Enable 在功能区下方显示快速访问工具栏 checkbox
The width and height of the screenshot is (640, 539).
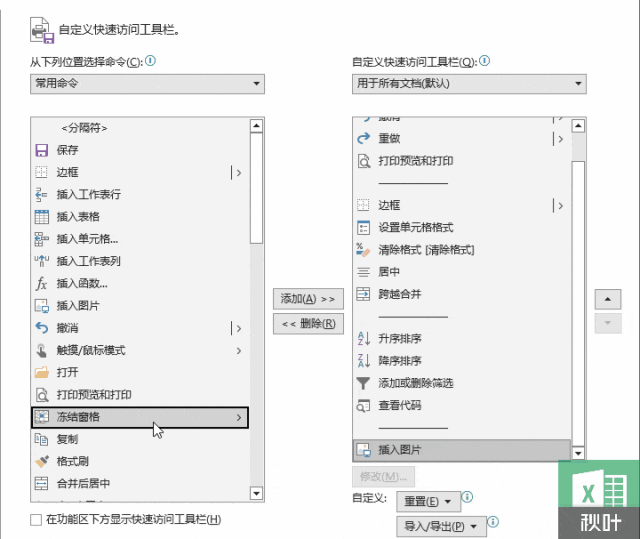[x=36, y=520]
